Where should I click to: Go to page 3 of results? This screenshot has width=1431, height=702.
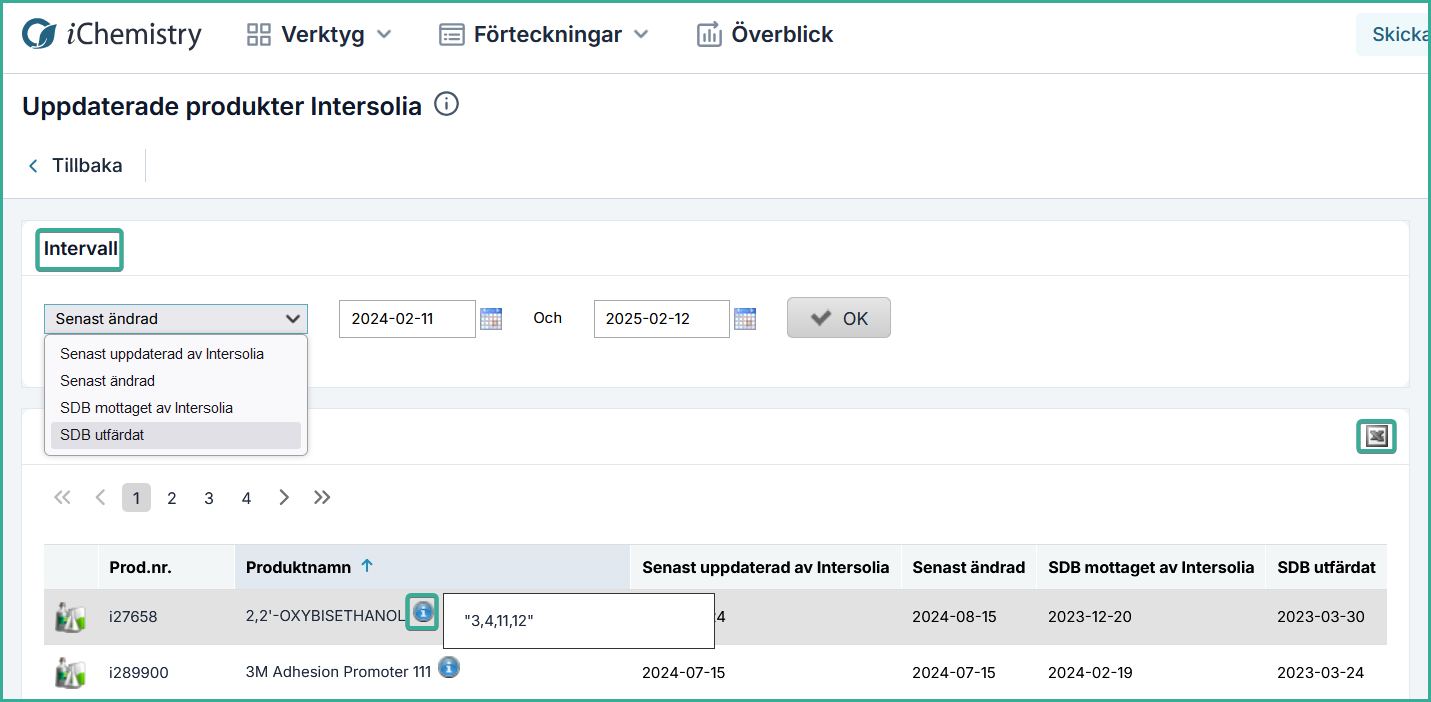pos(209,498)
